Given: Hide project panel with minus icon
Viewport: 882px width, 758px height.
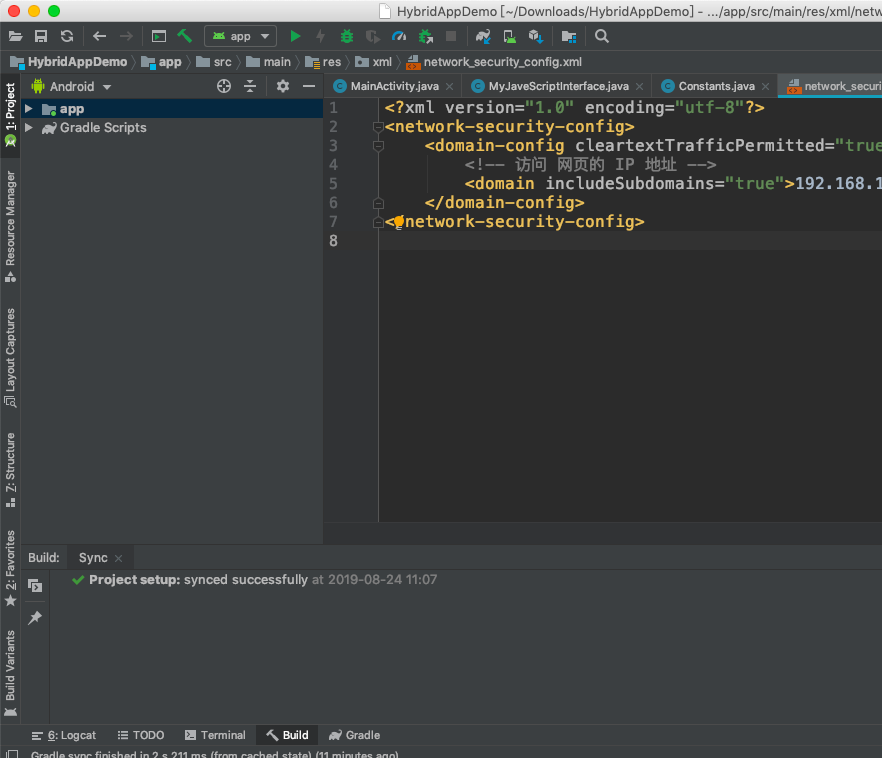Looking at the screenshot, I should point(309,86).
